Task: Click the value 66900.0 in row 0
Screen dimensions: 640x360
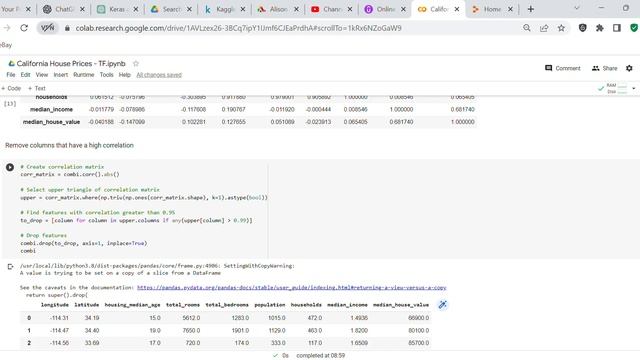Action: [x=418, y=318]
